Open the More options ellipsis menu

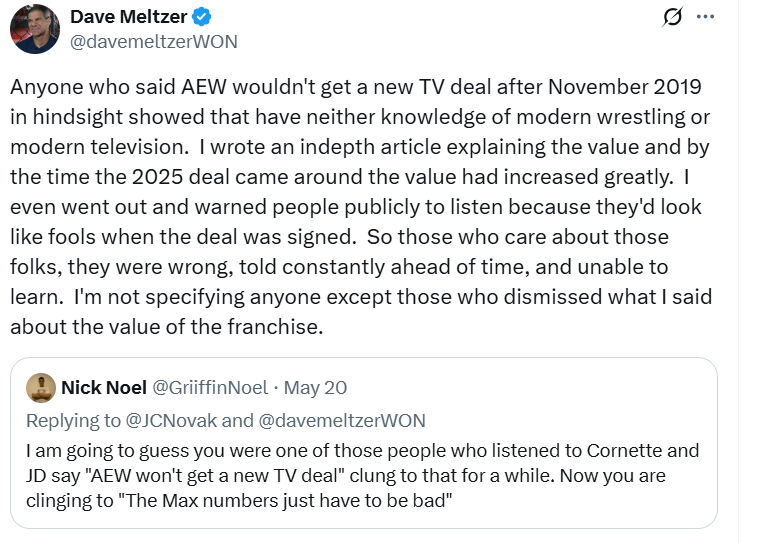coord(706,17)
